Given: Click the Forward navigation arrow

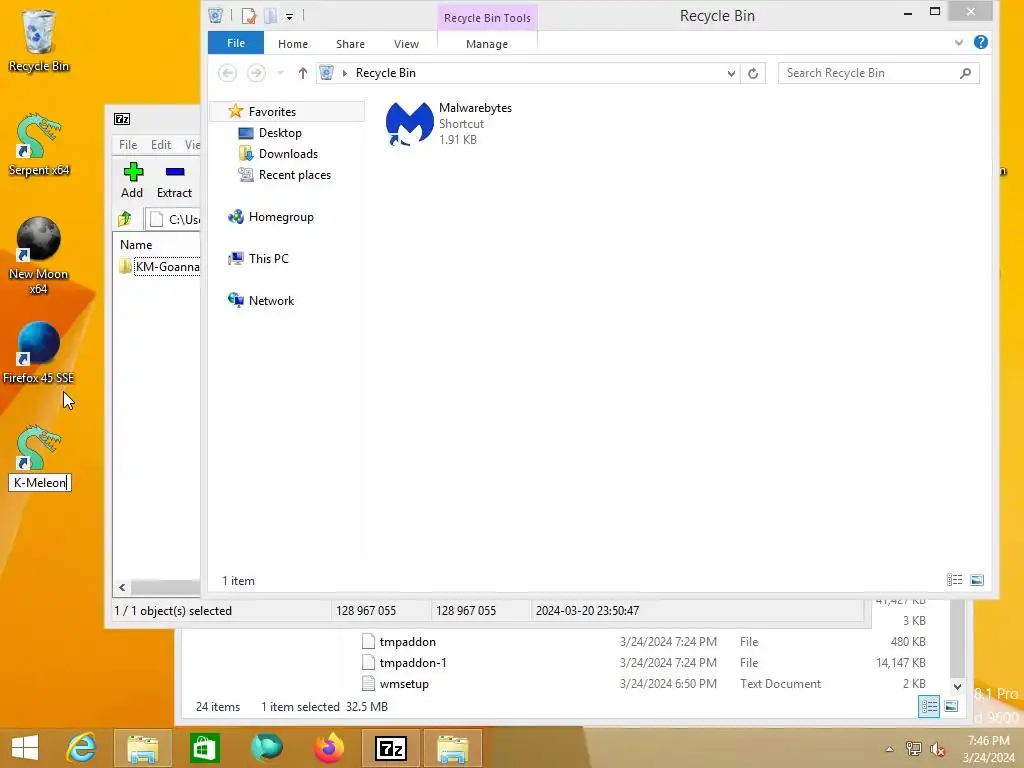Looking at the screenshot, I should pyautogui.click(x=256, y=72).
